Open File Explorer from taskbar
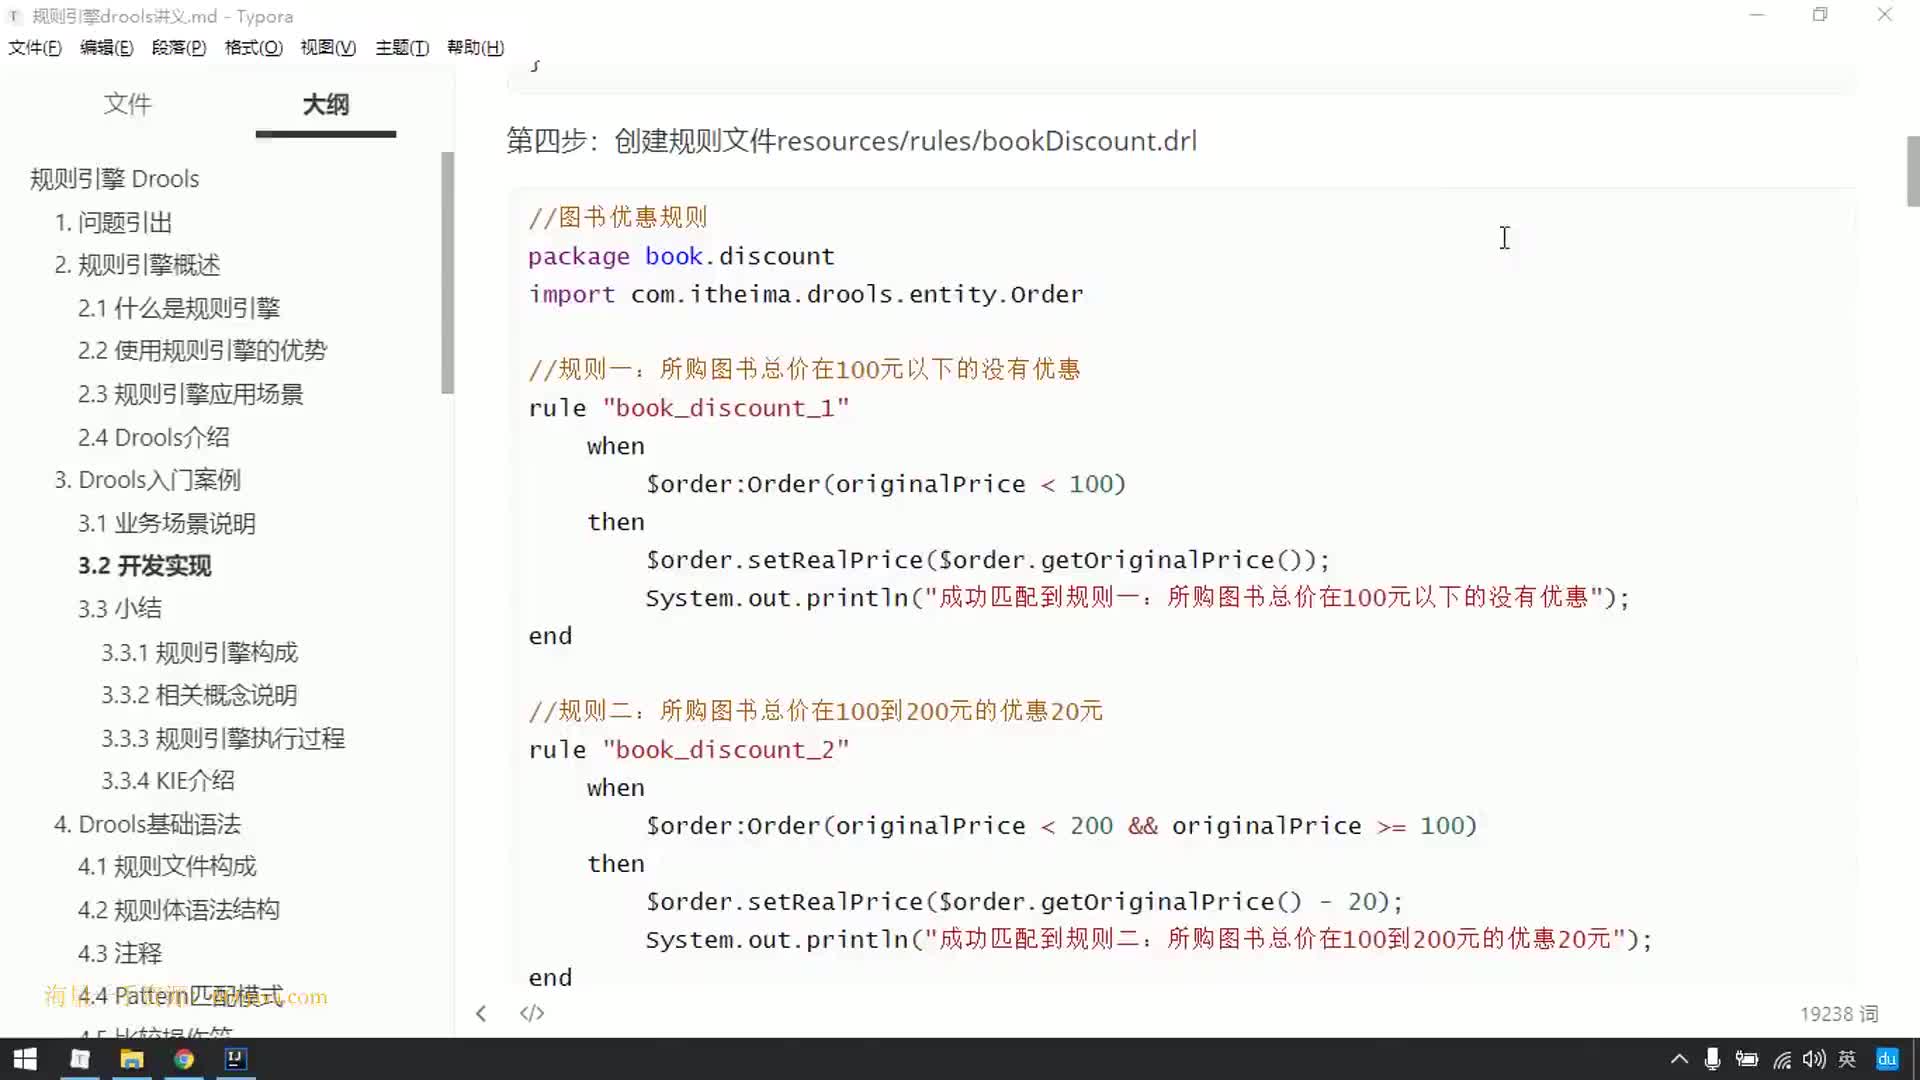This screenshot has width=1920, height=1080. click(131, 1059)
